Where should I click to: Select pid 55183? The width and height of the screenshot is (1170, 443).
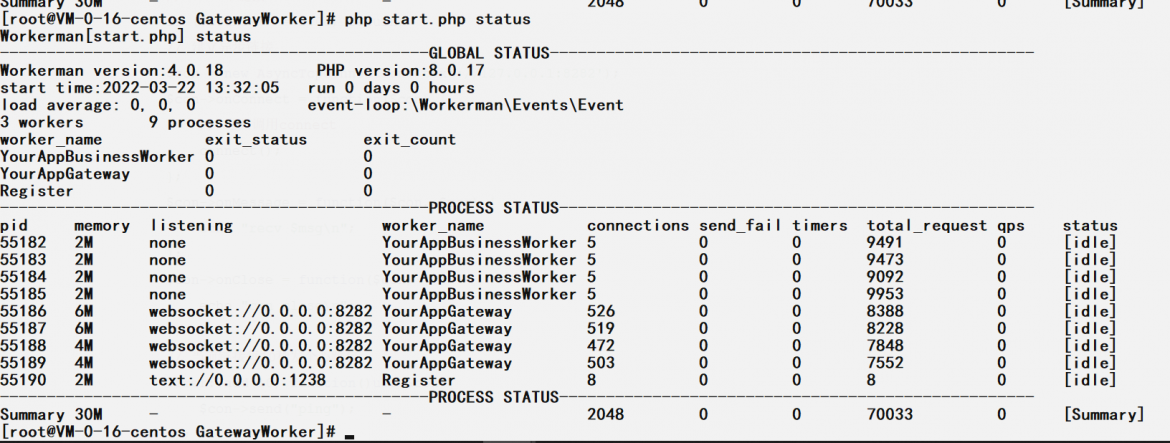(23, 260)
